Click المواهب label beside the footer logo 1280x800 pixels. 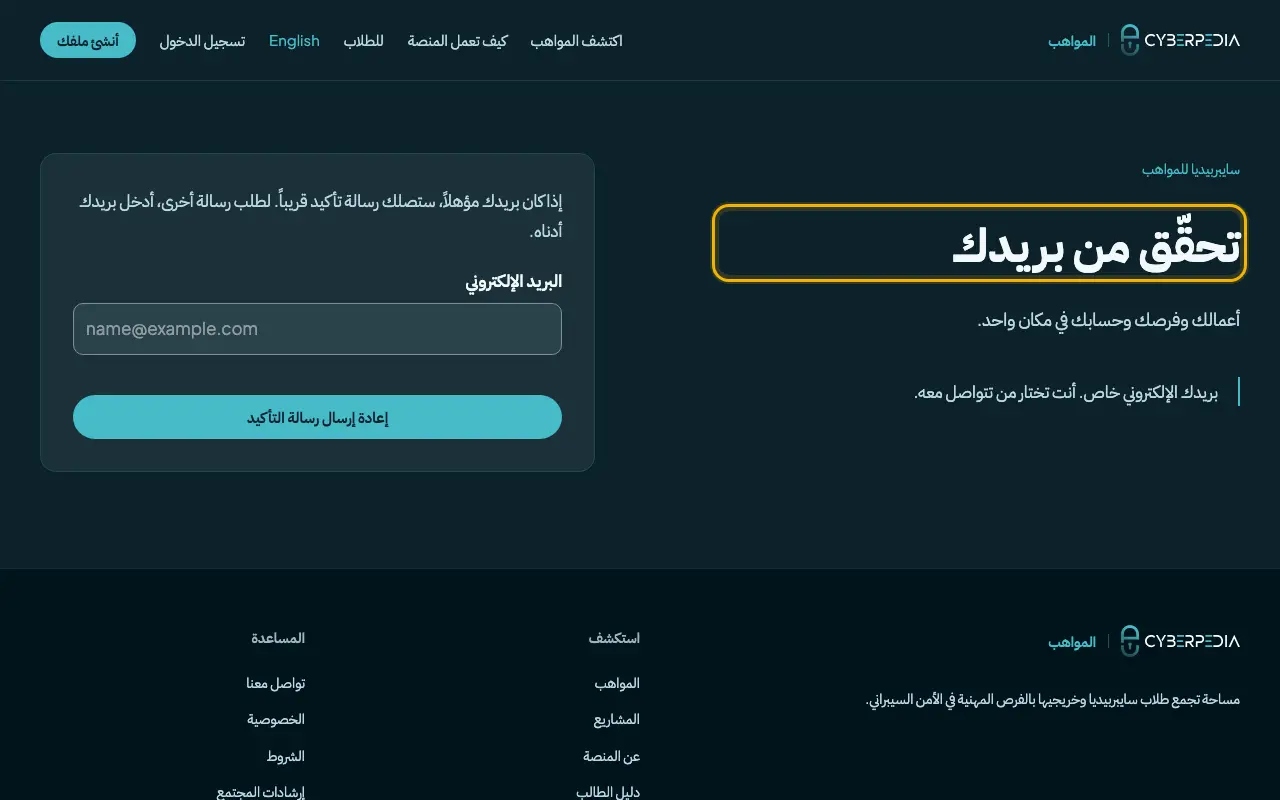click(x=1072, y=642)
